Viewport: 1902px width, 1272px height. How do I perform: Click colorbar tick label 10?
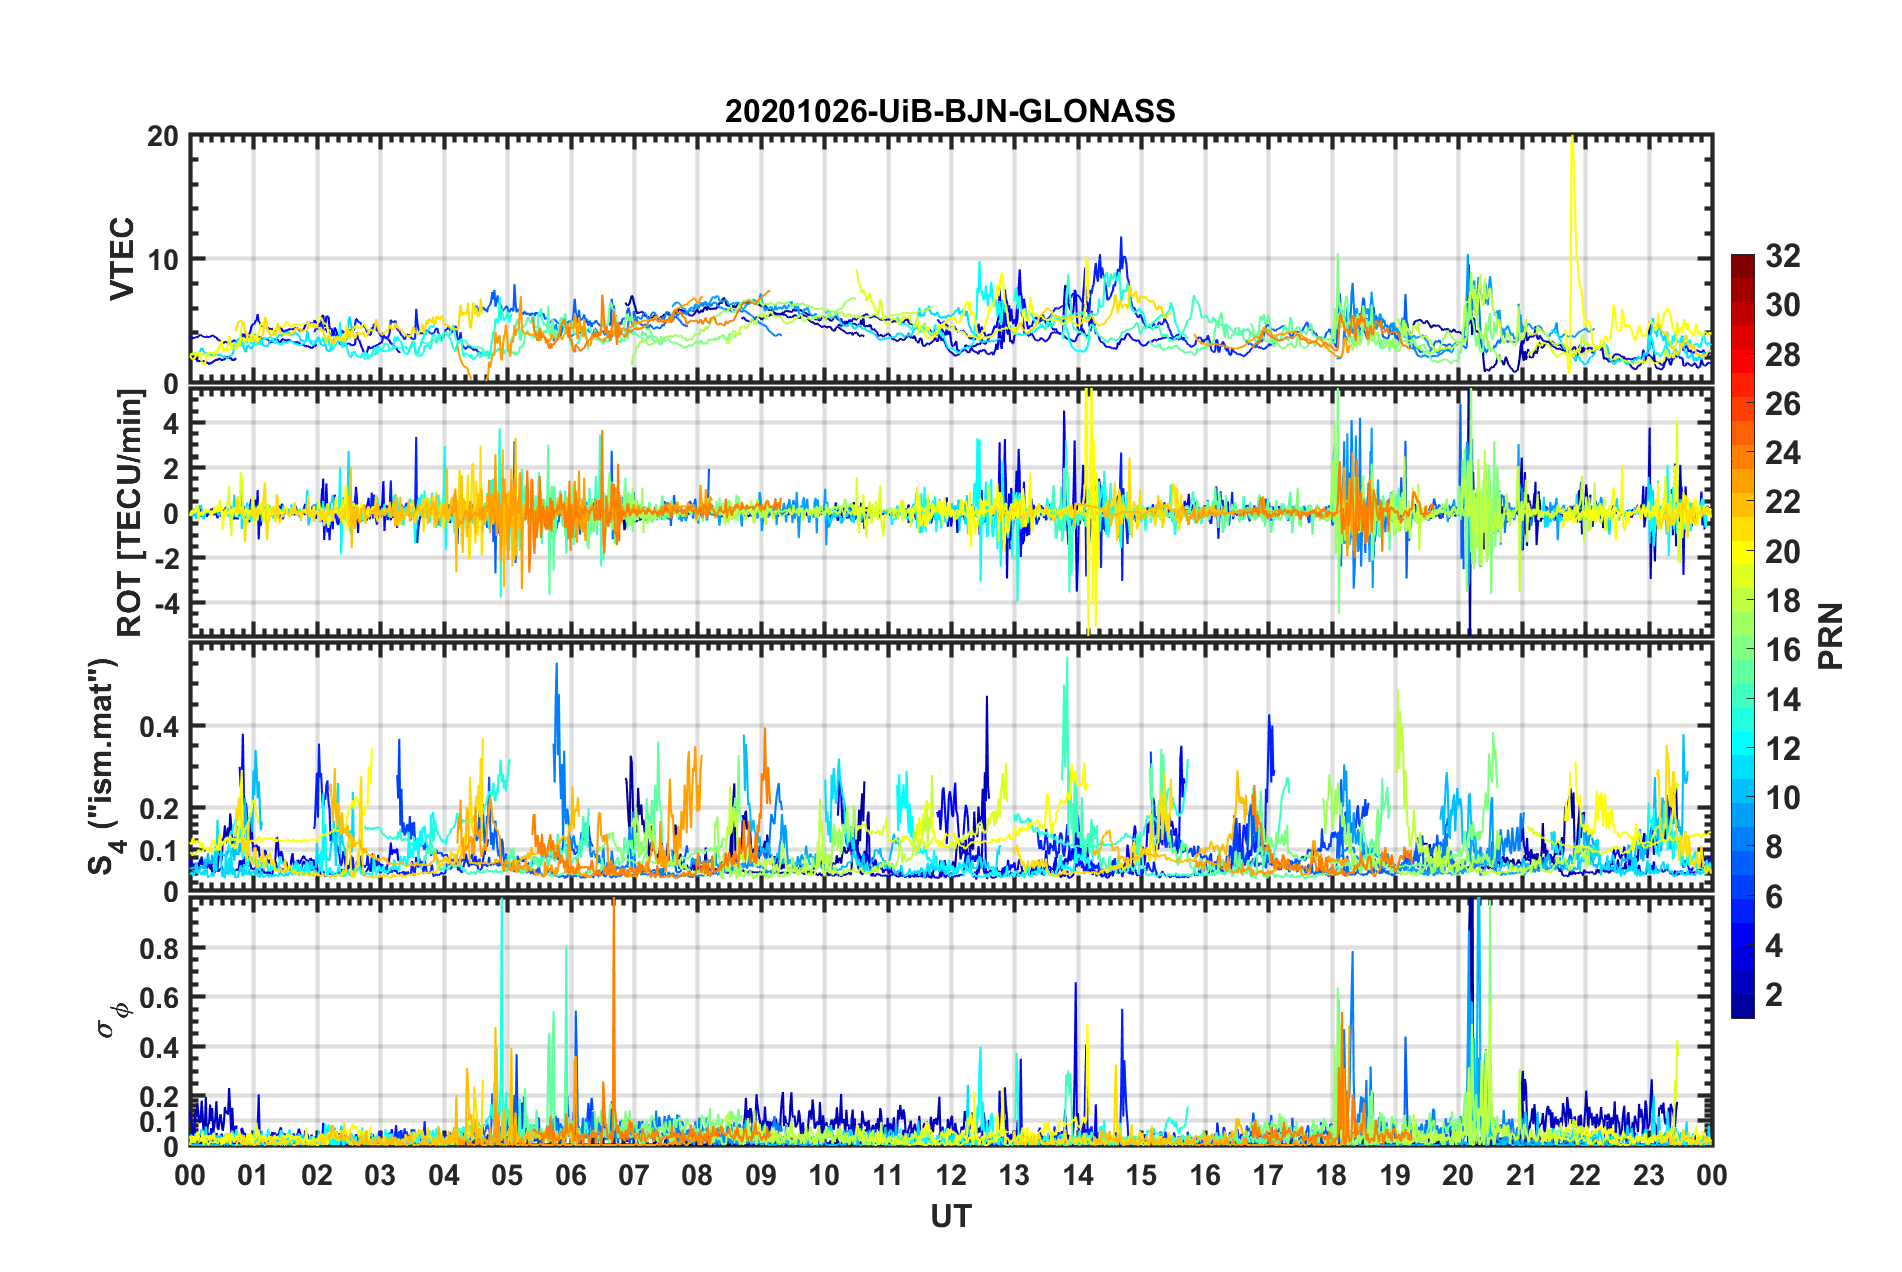pos(1783,798)
